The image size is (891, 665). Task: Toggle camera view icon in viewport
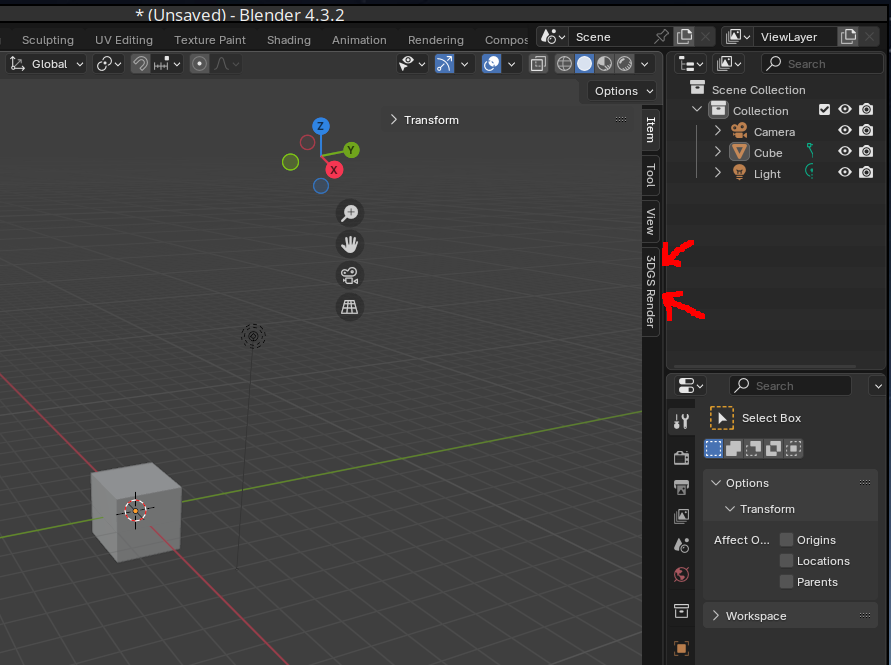pyautogui.click(x=350, y=276)
